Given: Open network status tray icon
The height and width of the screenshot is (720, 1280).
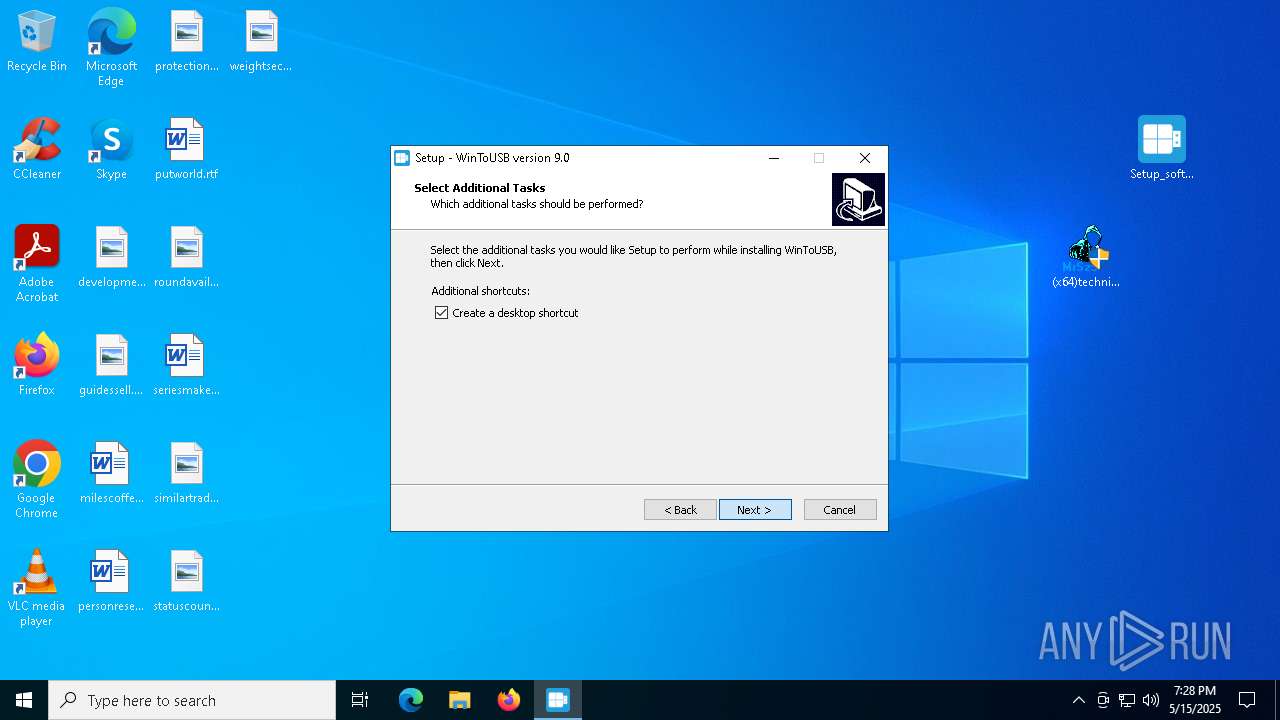Looking at the screenshot, I should [1127, 700].
